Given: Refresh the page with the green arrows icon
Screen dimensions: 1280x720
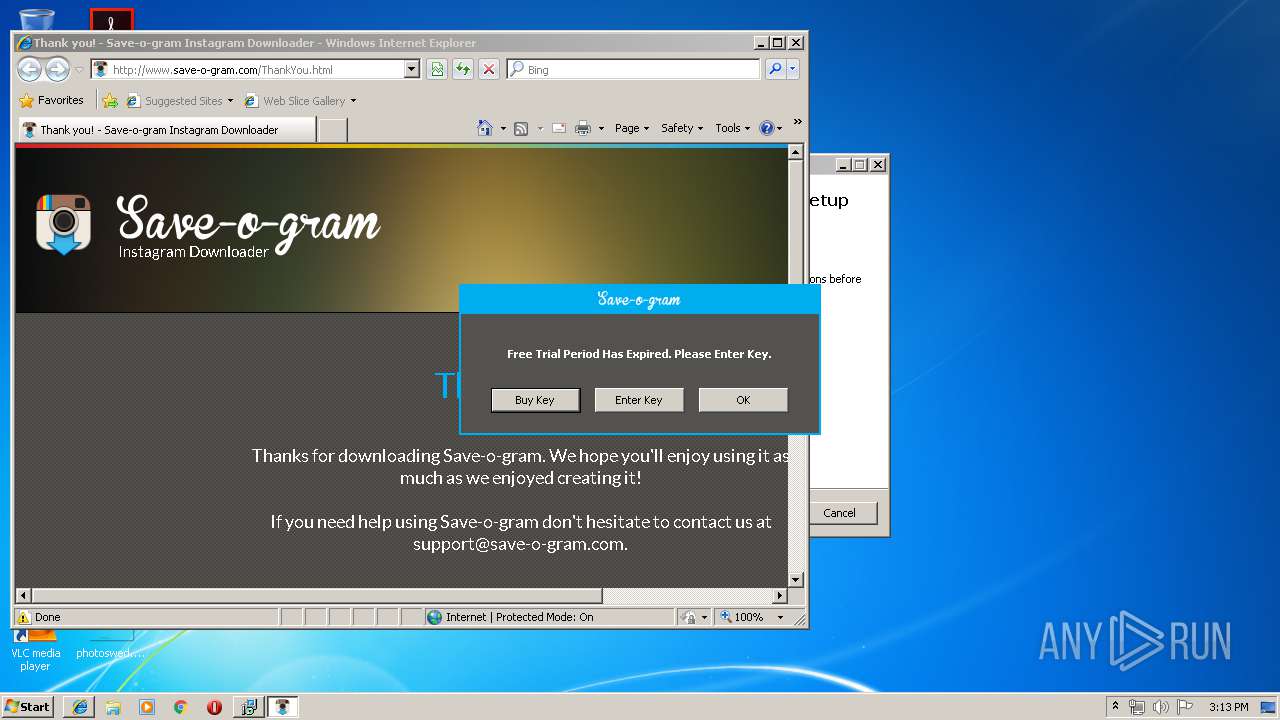Looking at the screenshot, I should pos(462,70).
